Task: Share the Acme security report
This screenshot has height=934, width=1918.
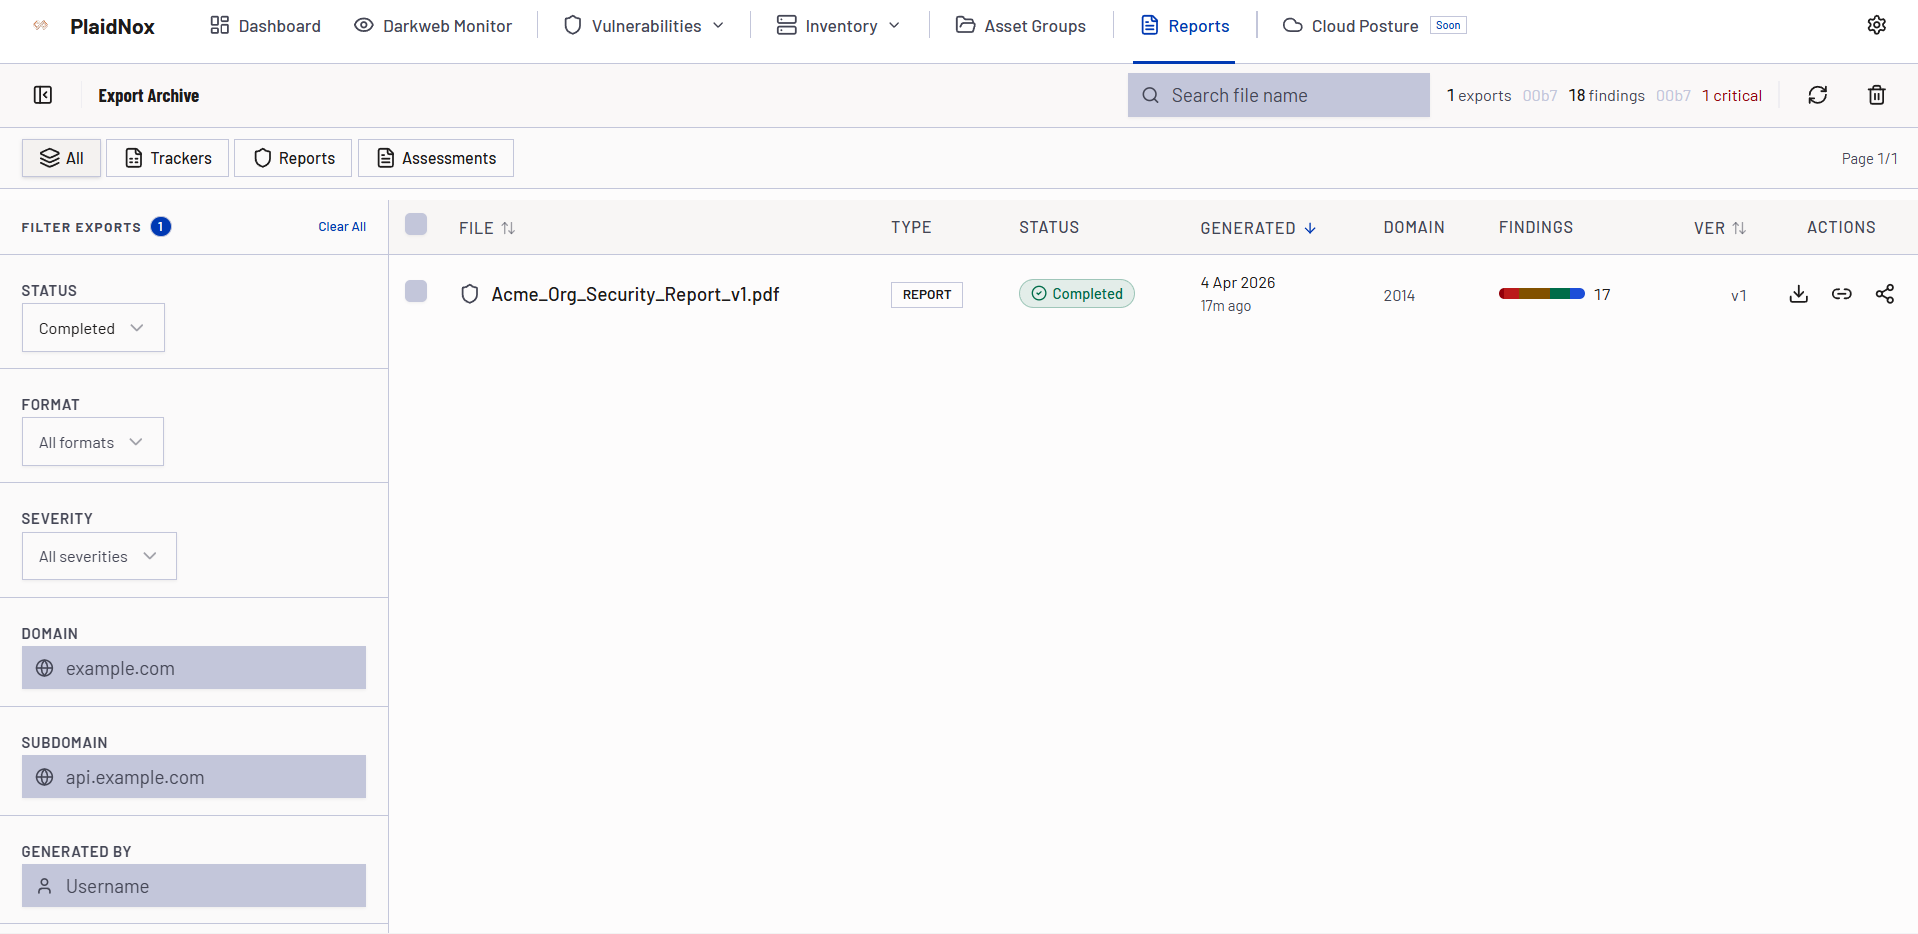Action: [x=1884, y=294]
